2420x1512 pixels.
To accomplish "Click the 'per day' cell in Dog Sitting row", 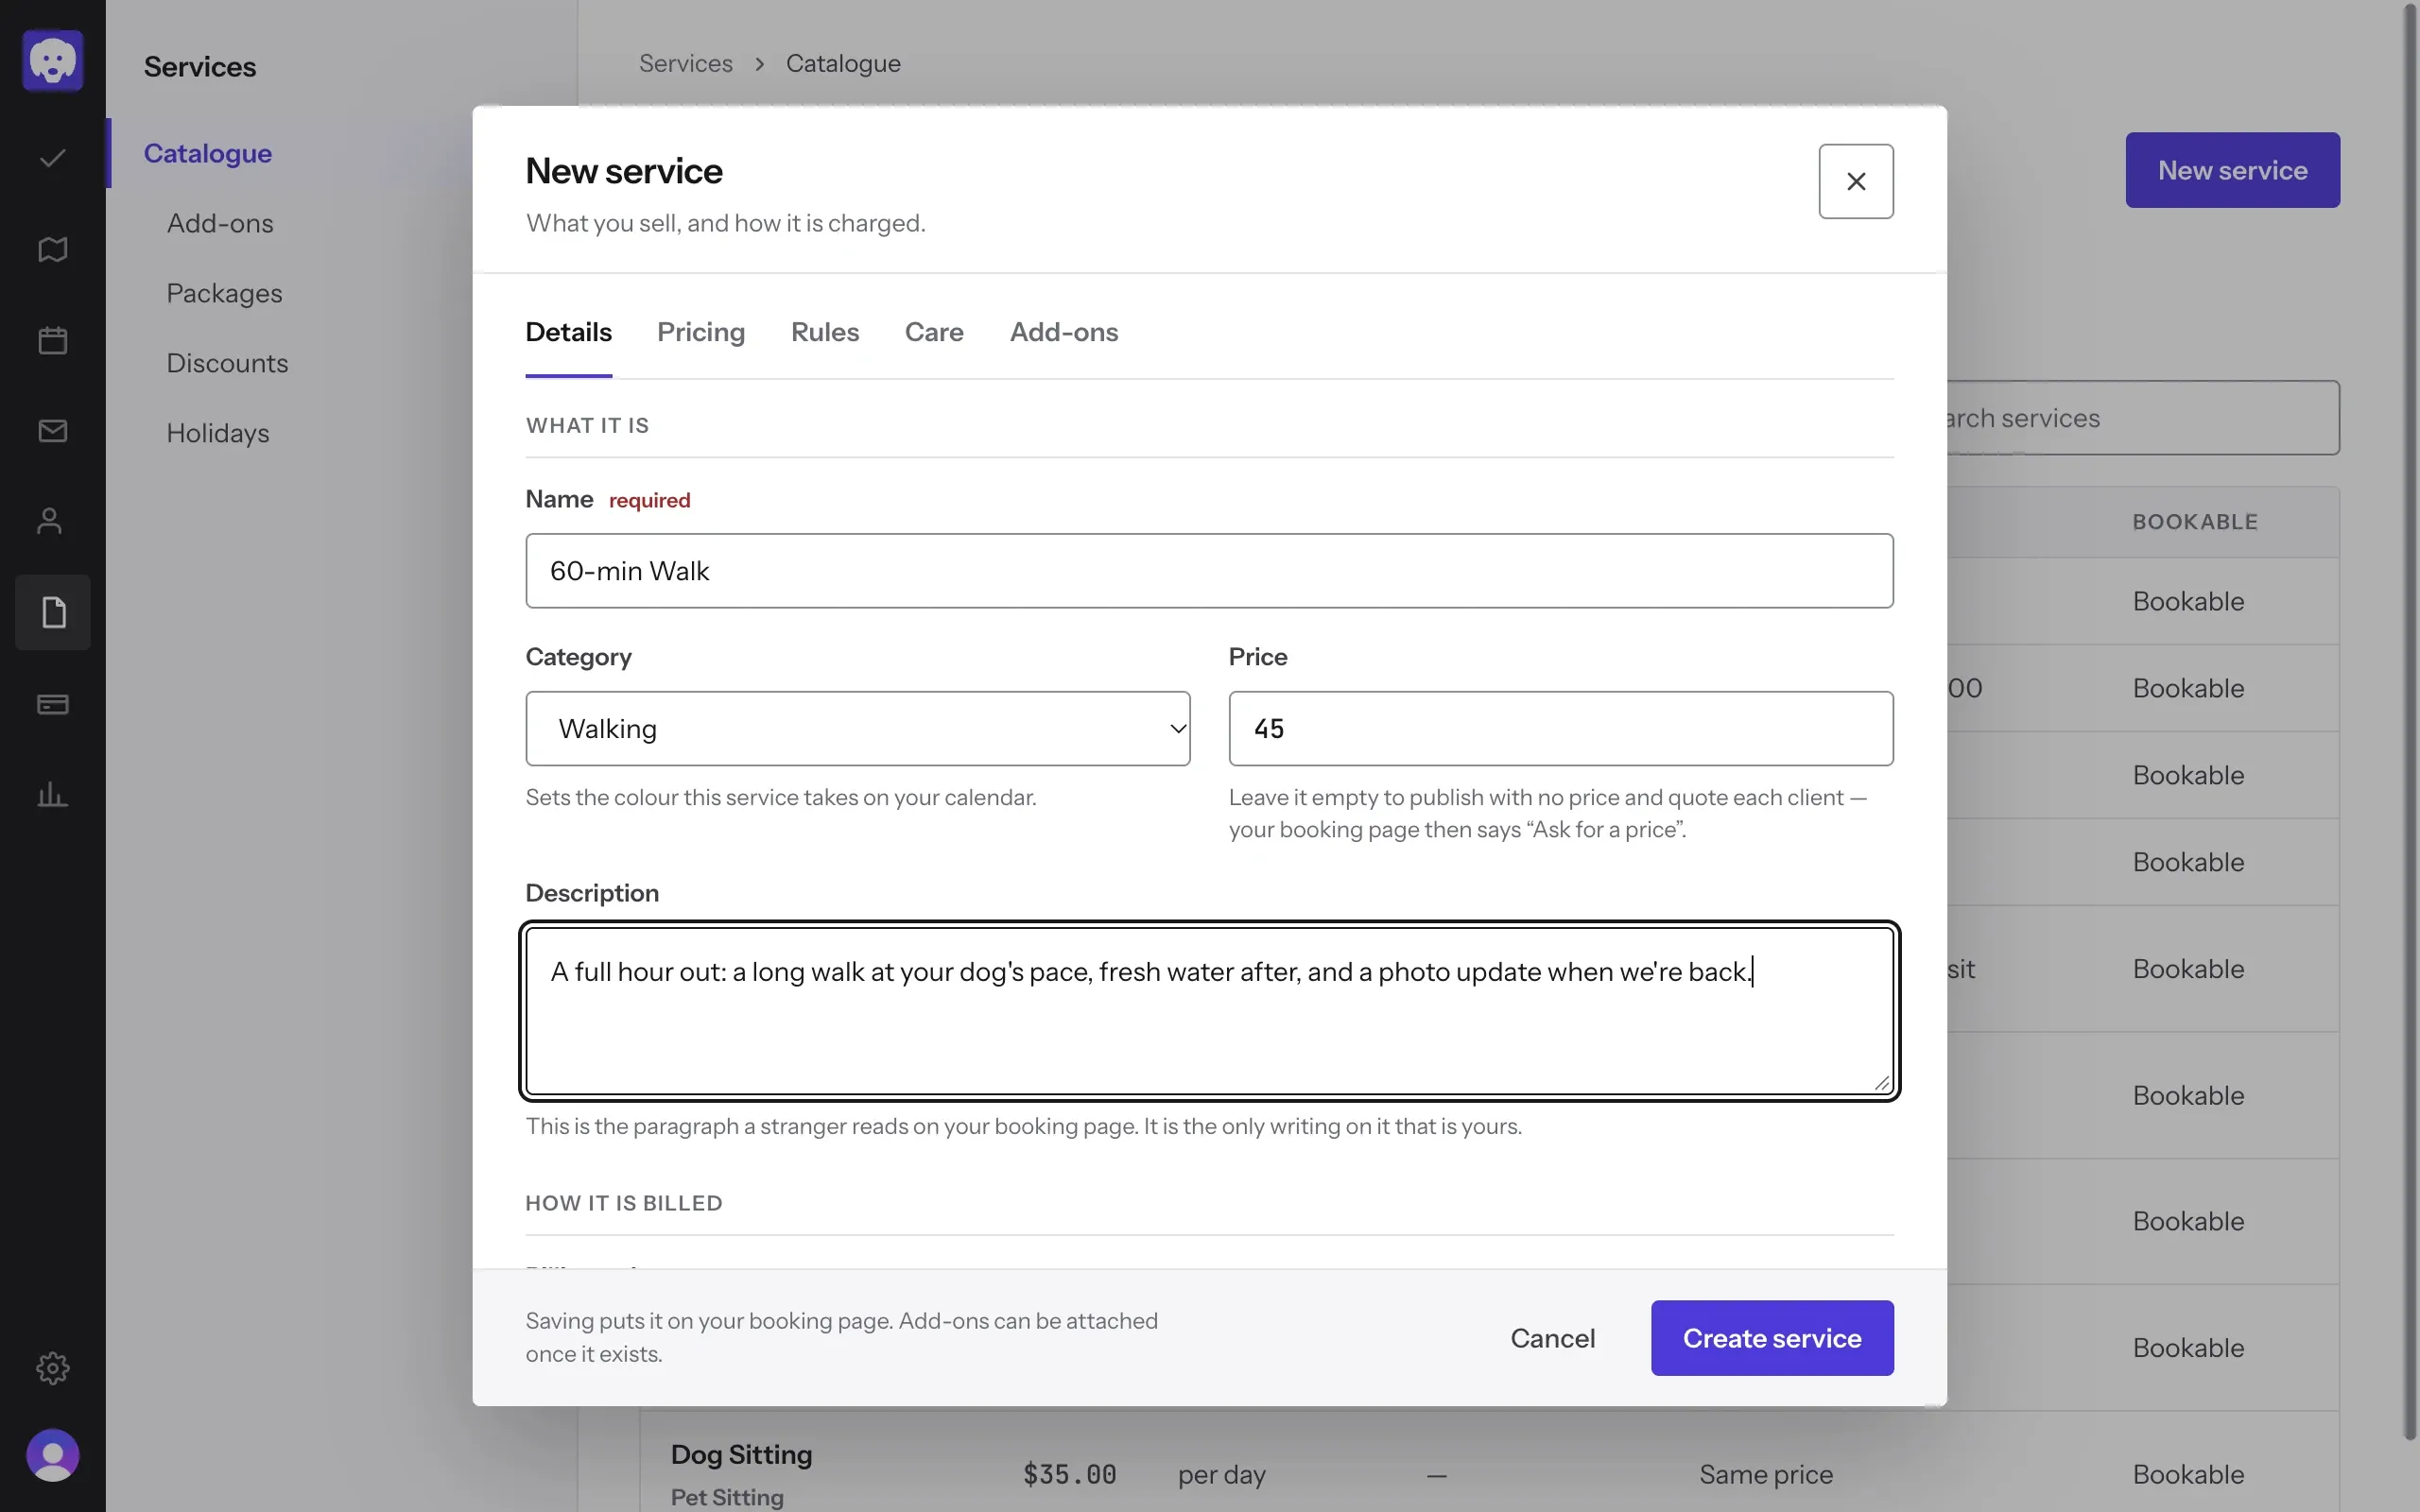I will [x=1221, y=1474].
